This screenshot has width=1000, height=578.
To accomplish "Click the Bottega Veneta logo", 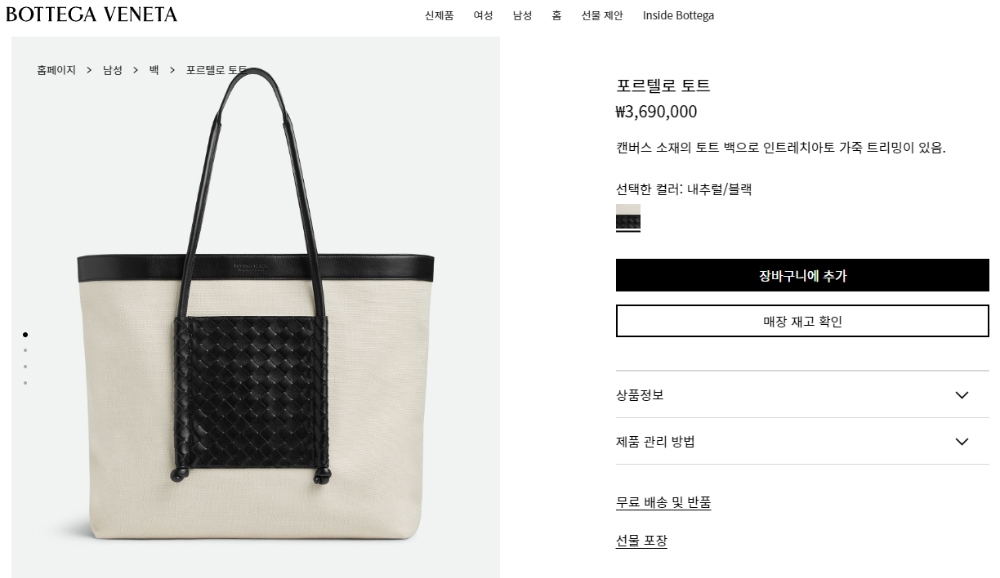I will click(91, 14).
